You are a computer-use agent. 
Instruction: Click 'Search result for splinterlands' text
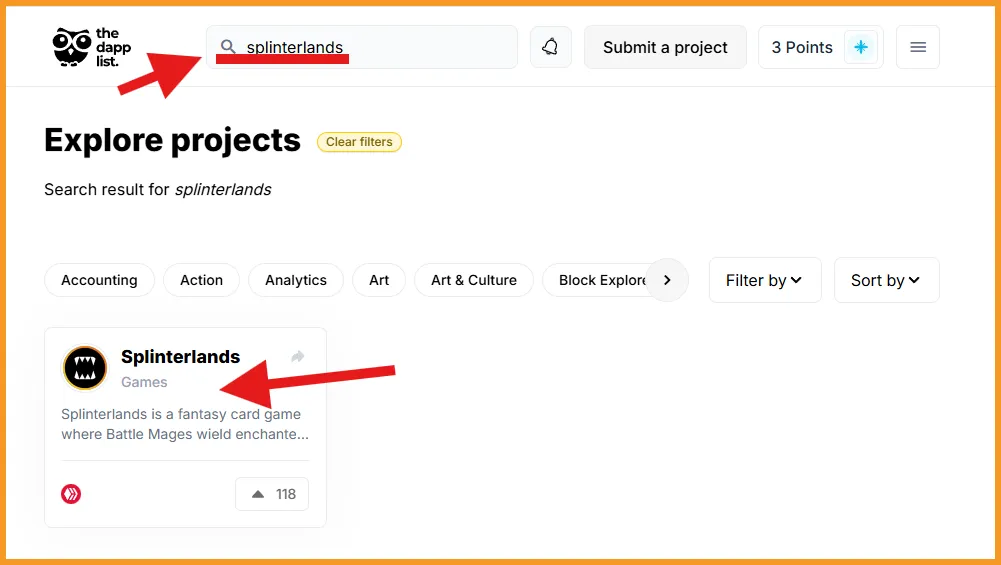(x=158, y=190)
